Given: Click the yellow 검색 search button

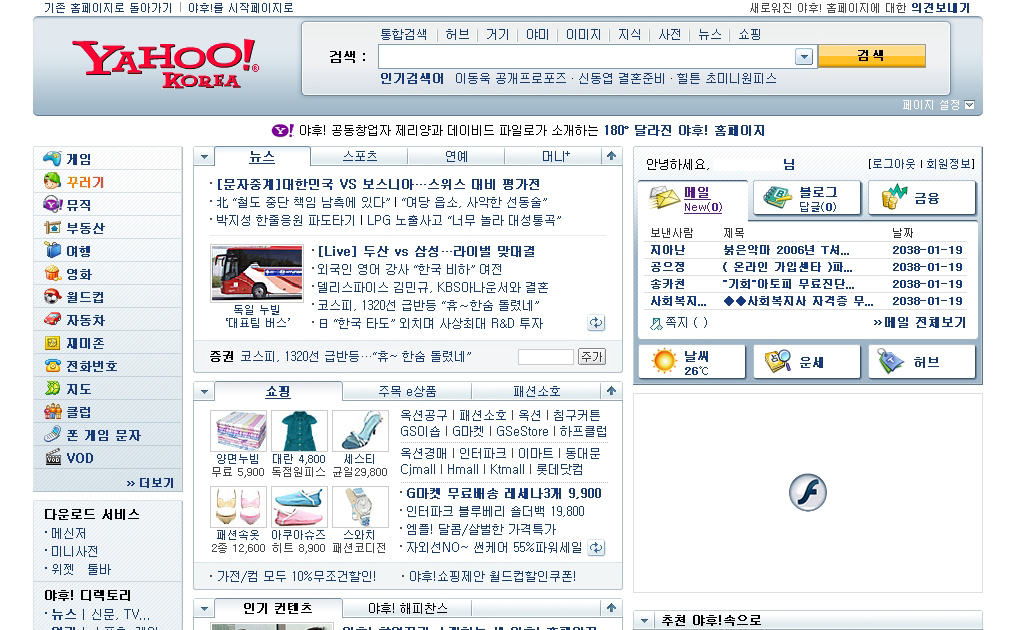Looking at the screenshot, I should pos(872,56).
